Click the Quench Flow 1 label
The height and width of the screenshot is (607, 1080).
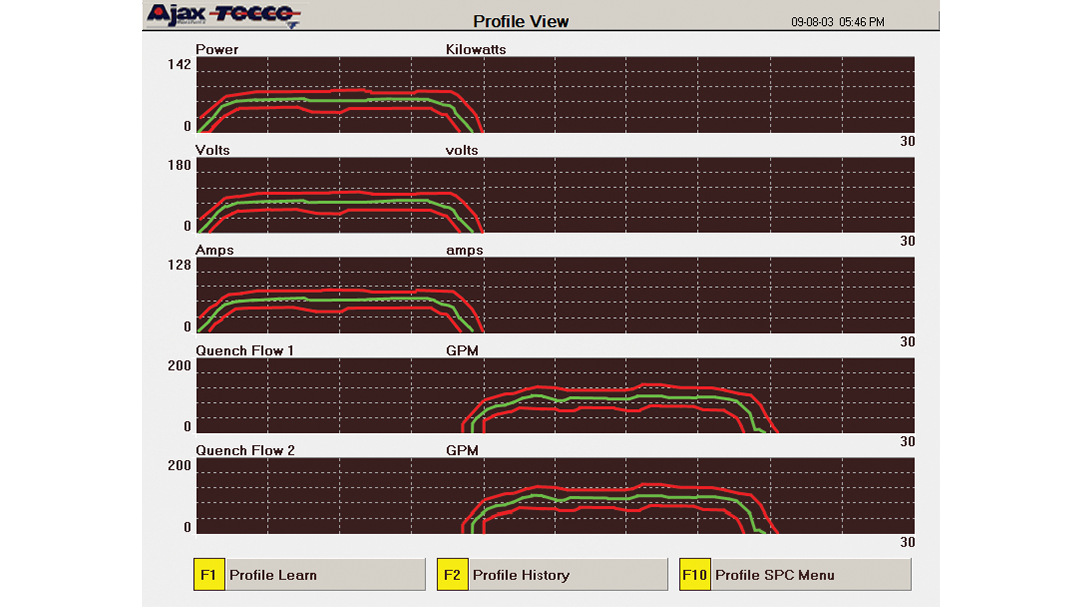pos(245,351)
